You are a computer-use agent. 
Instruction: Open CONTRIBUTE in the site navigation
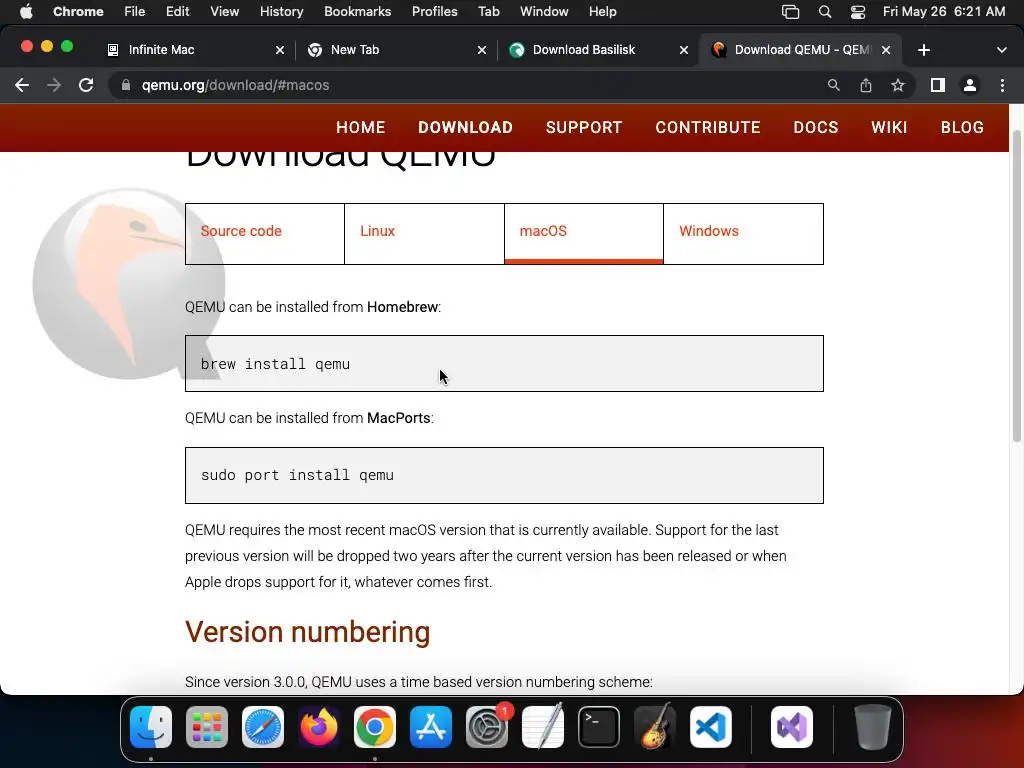[708, 127]
